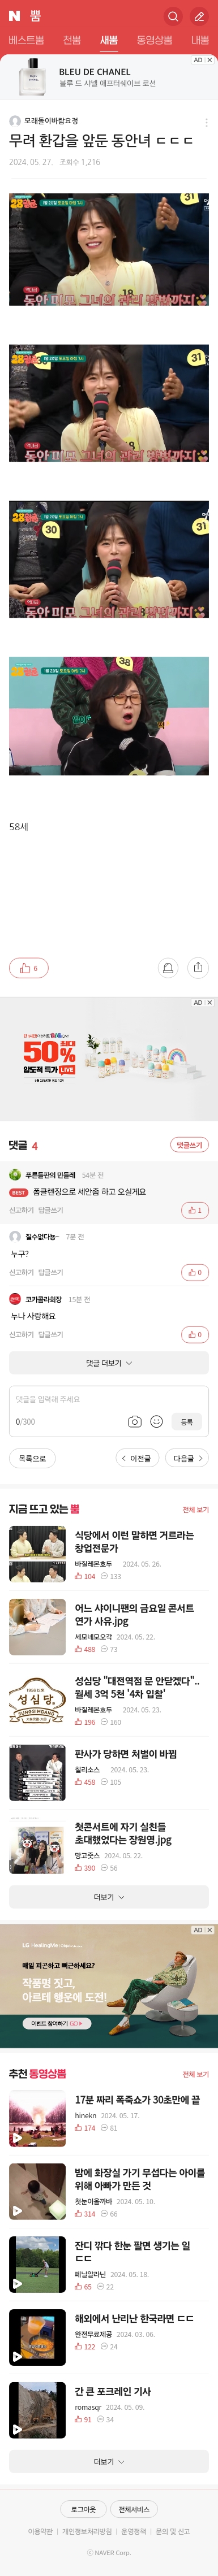This screenshot has height=2576, width=218.
Task: Insert emoticon with smiley icon
Action: click(x=156, y=1421)
